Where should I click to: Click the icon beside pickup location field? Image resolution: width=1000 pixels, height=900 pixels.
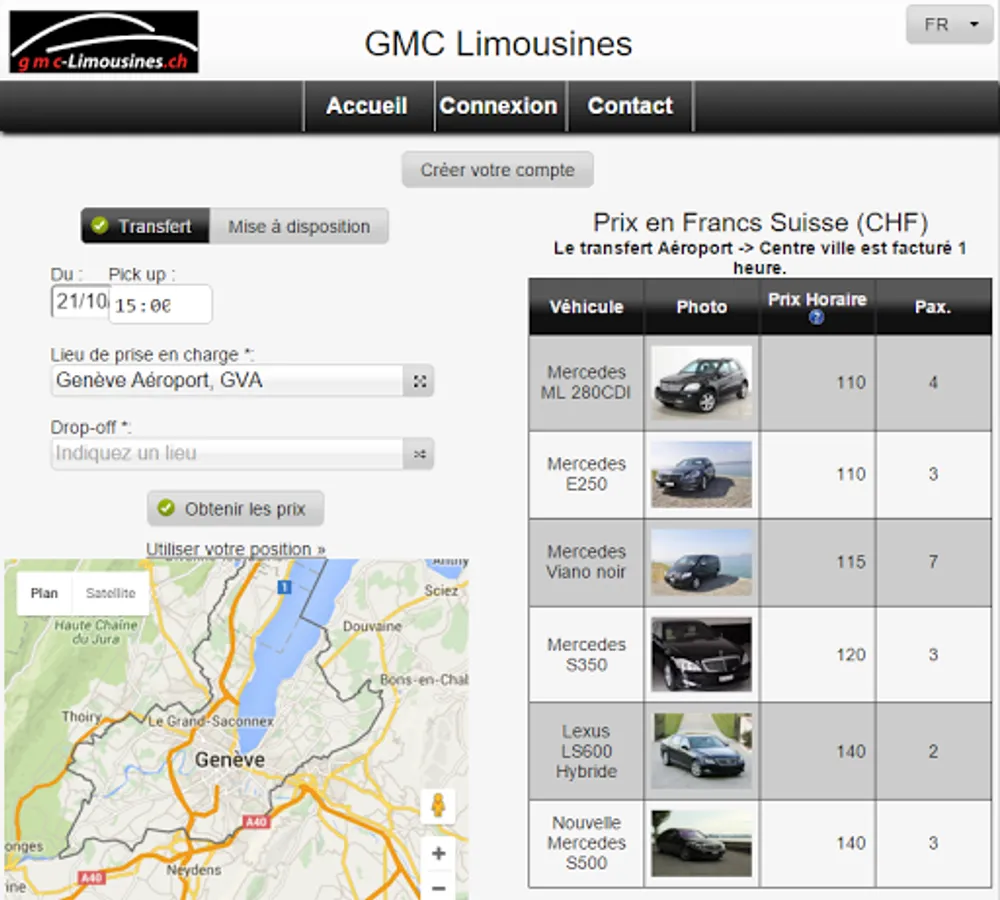click(x=419, y=381)
